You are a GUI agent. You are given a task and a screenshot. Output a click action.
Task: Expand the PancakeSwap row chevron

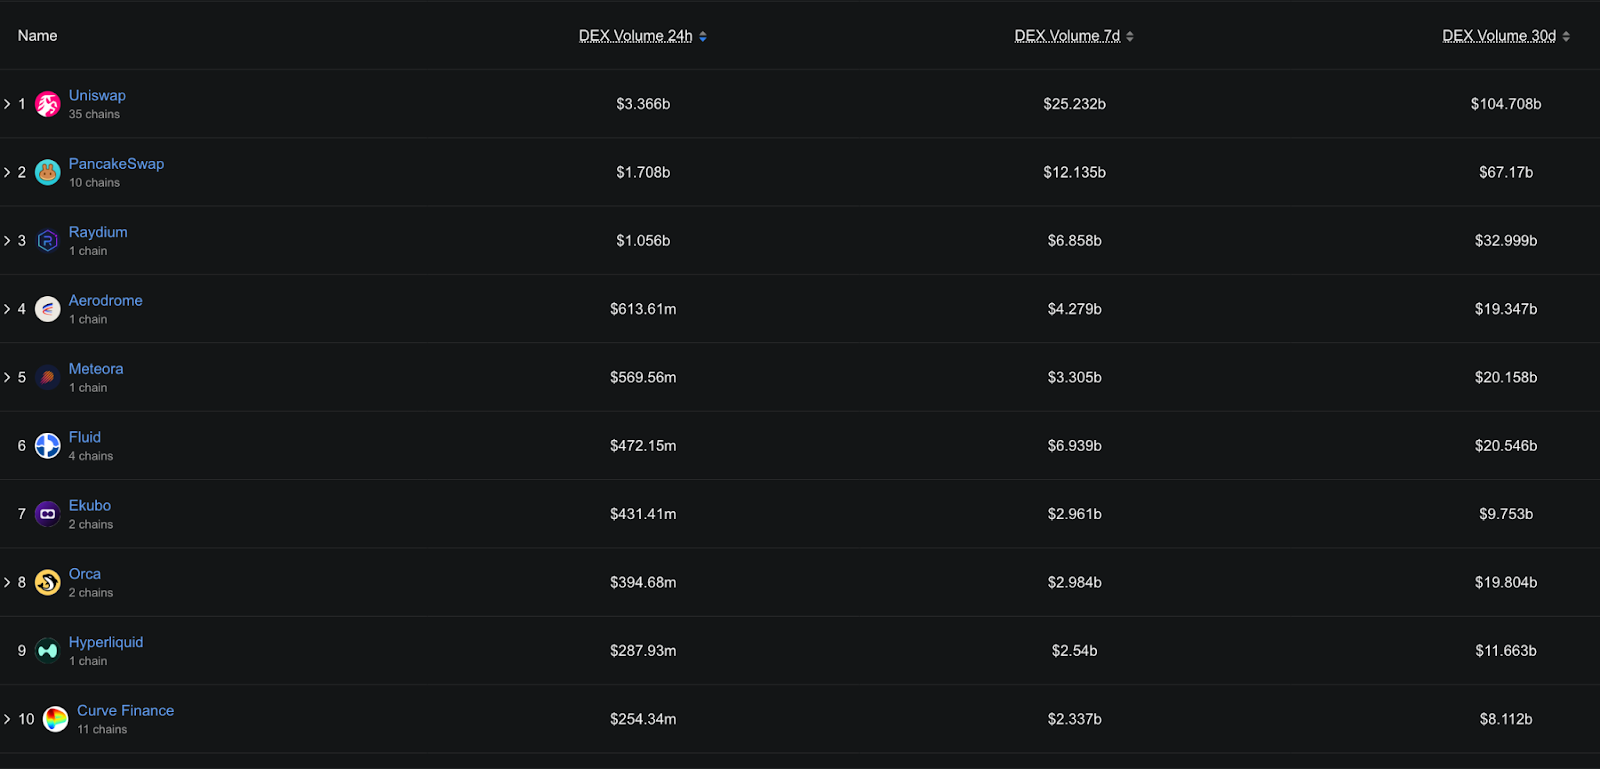pos(8,171)
